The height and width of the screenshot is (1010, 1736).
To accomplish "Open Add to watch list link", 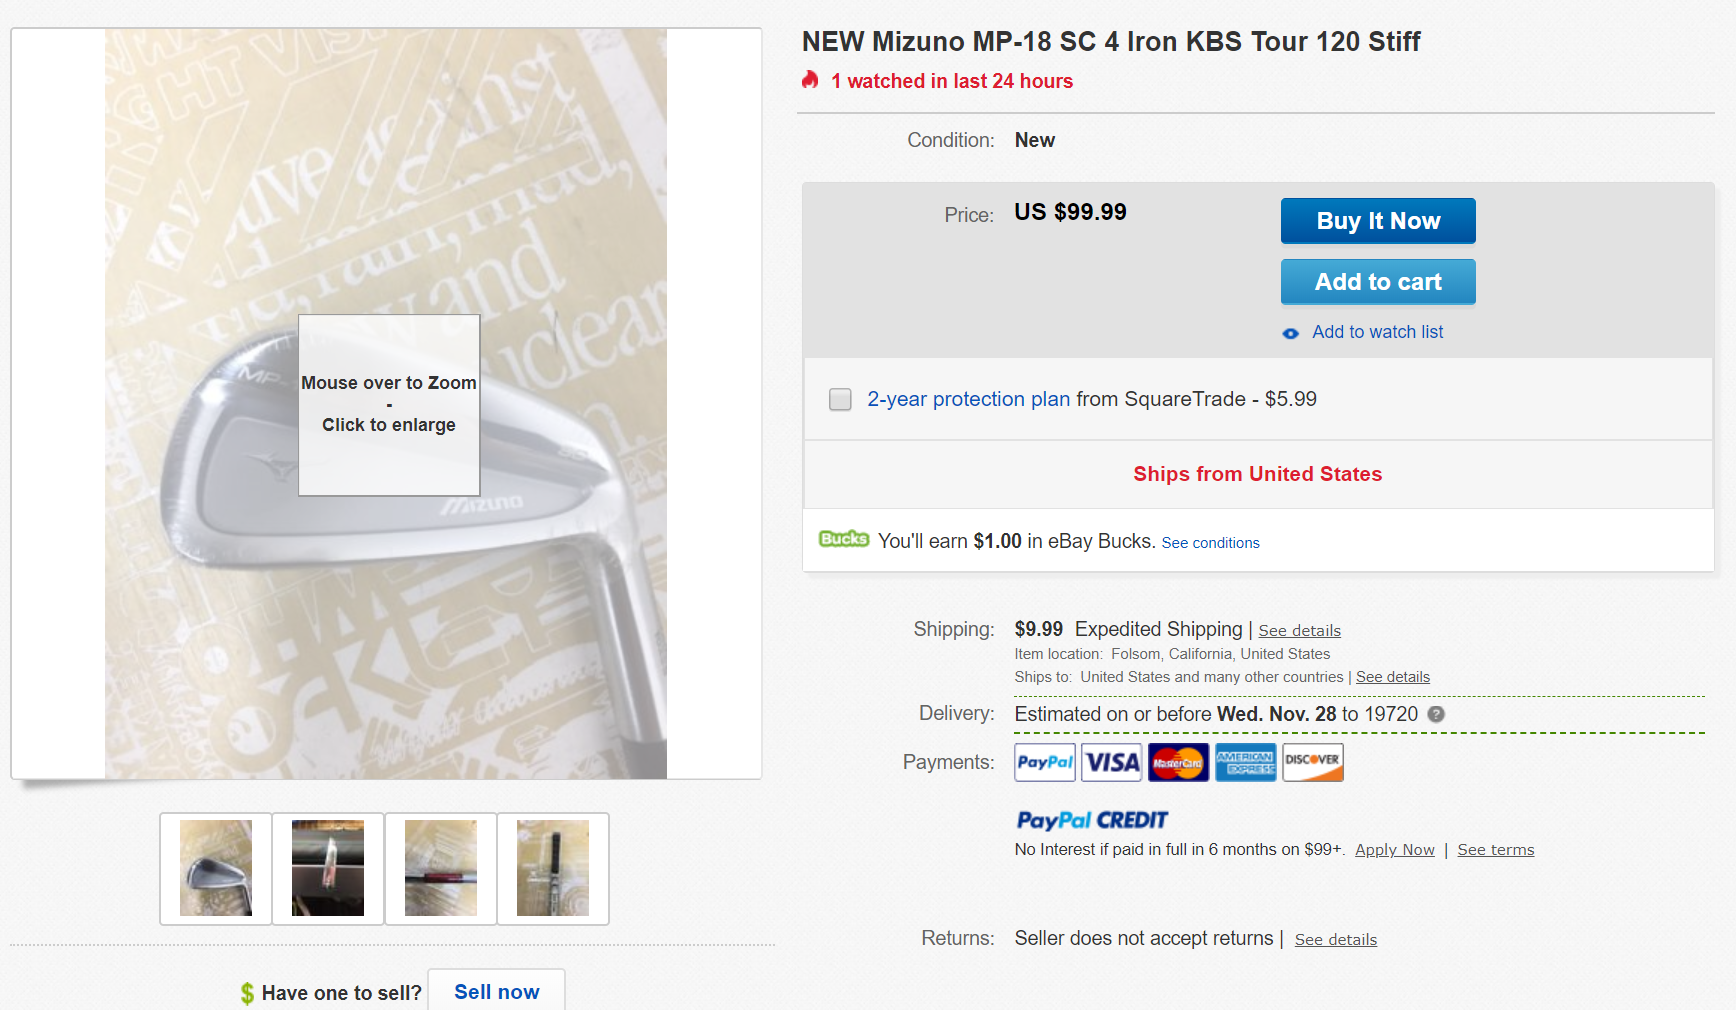I will pos(1377,332).
